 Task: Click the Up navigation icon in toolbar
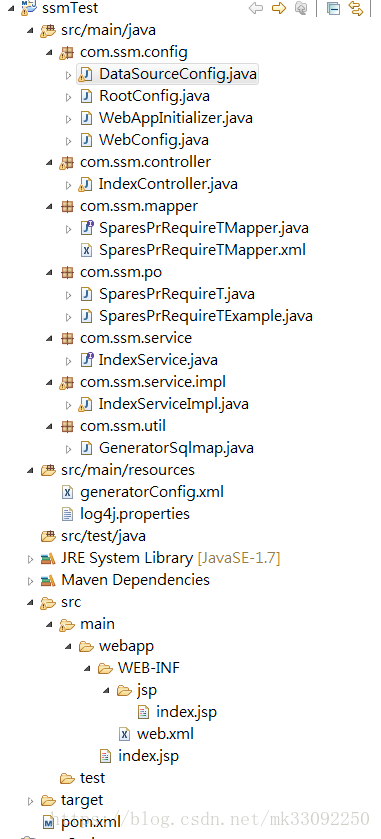click(x=302, y=8)
